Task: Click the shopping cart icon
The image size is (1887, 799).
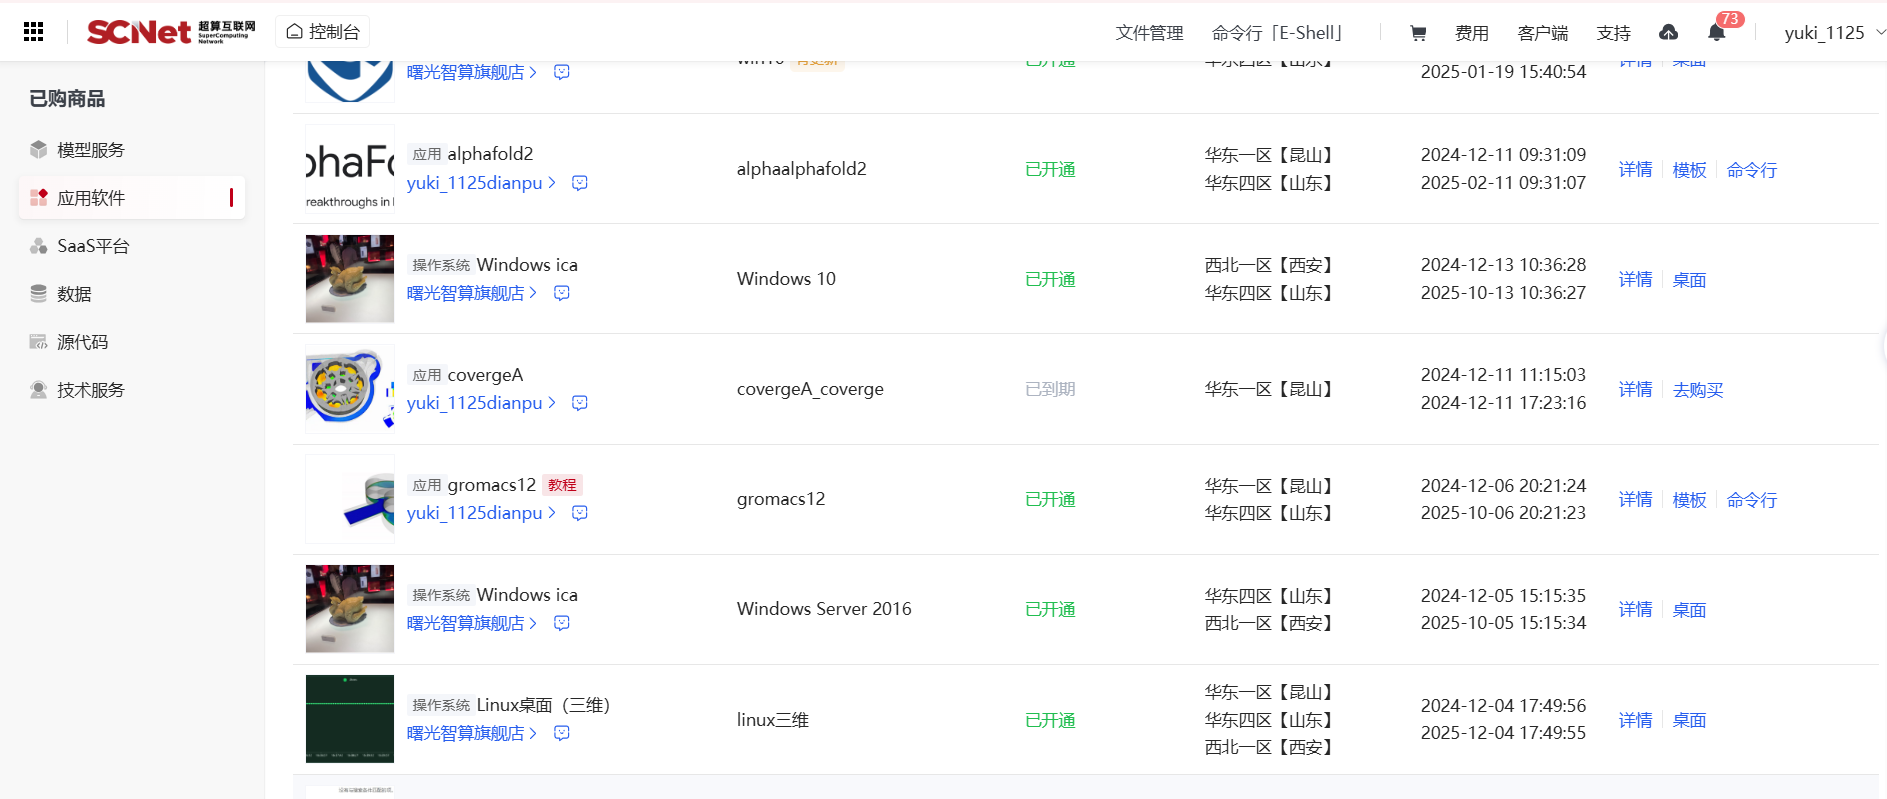Action: pos(1418,33)
